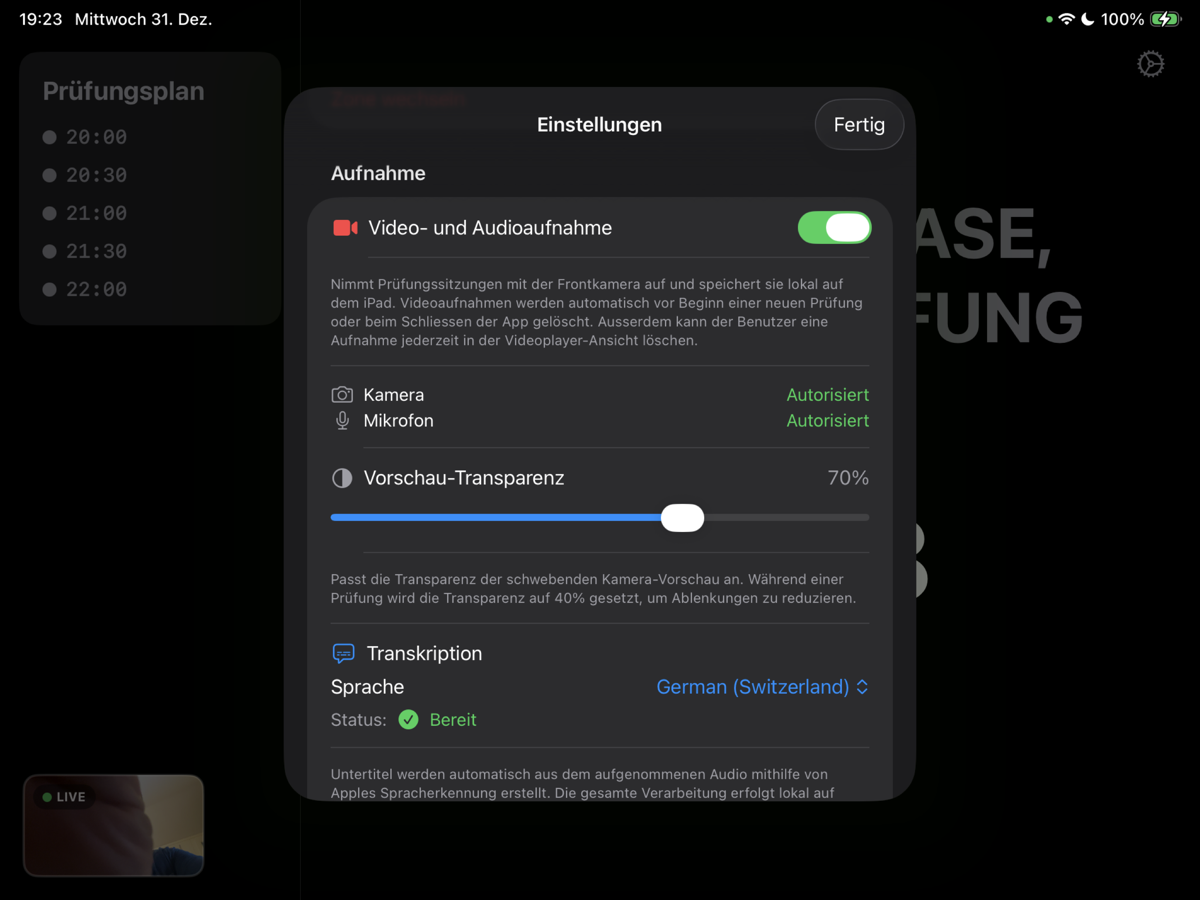
Task: Click the LIVE indicator badge
Action: tap(64, 797)
